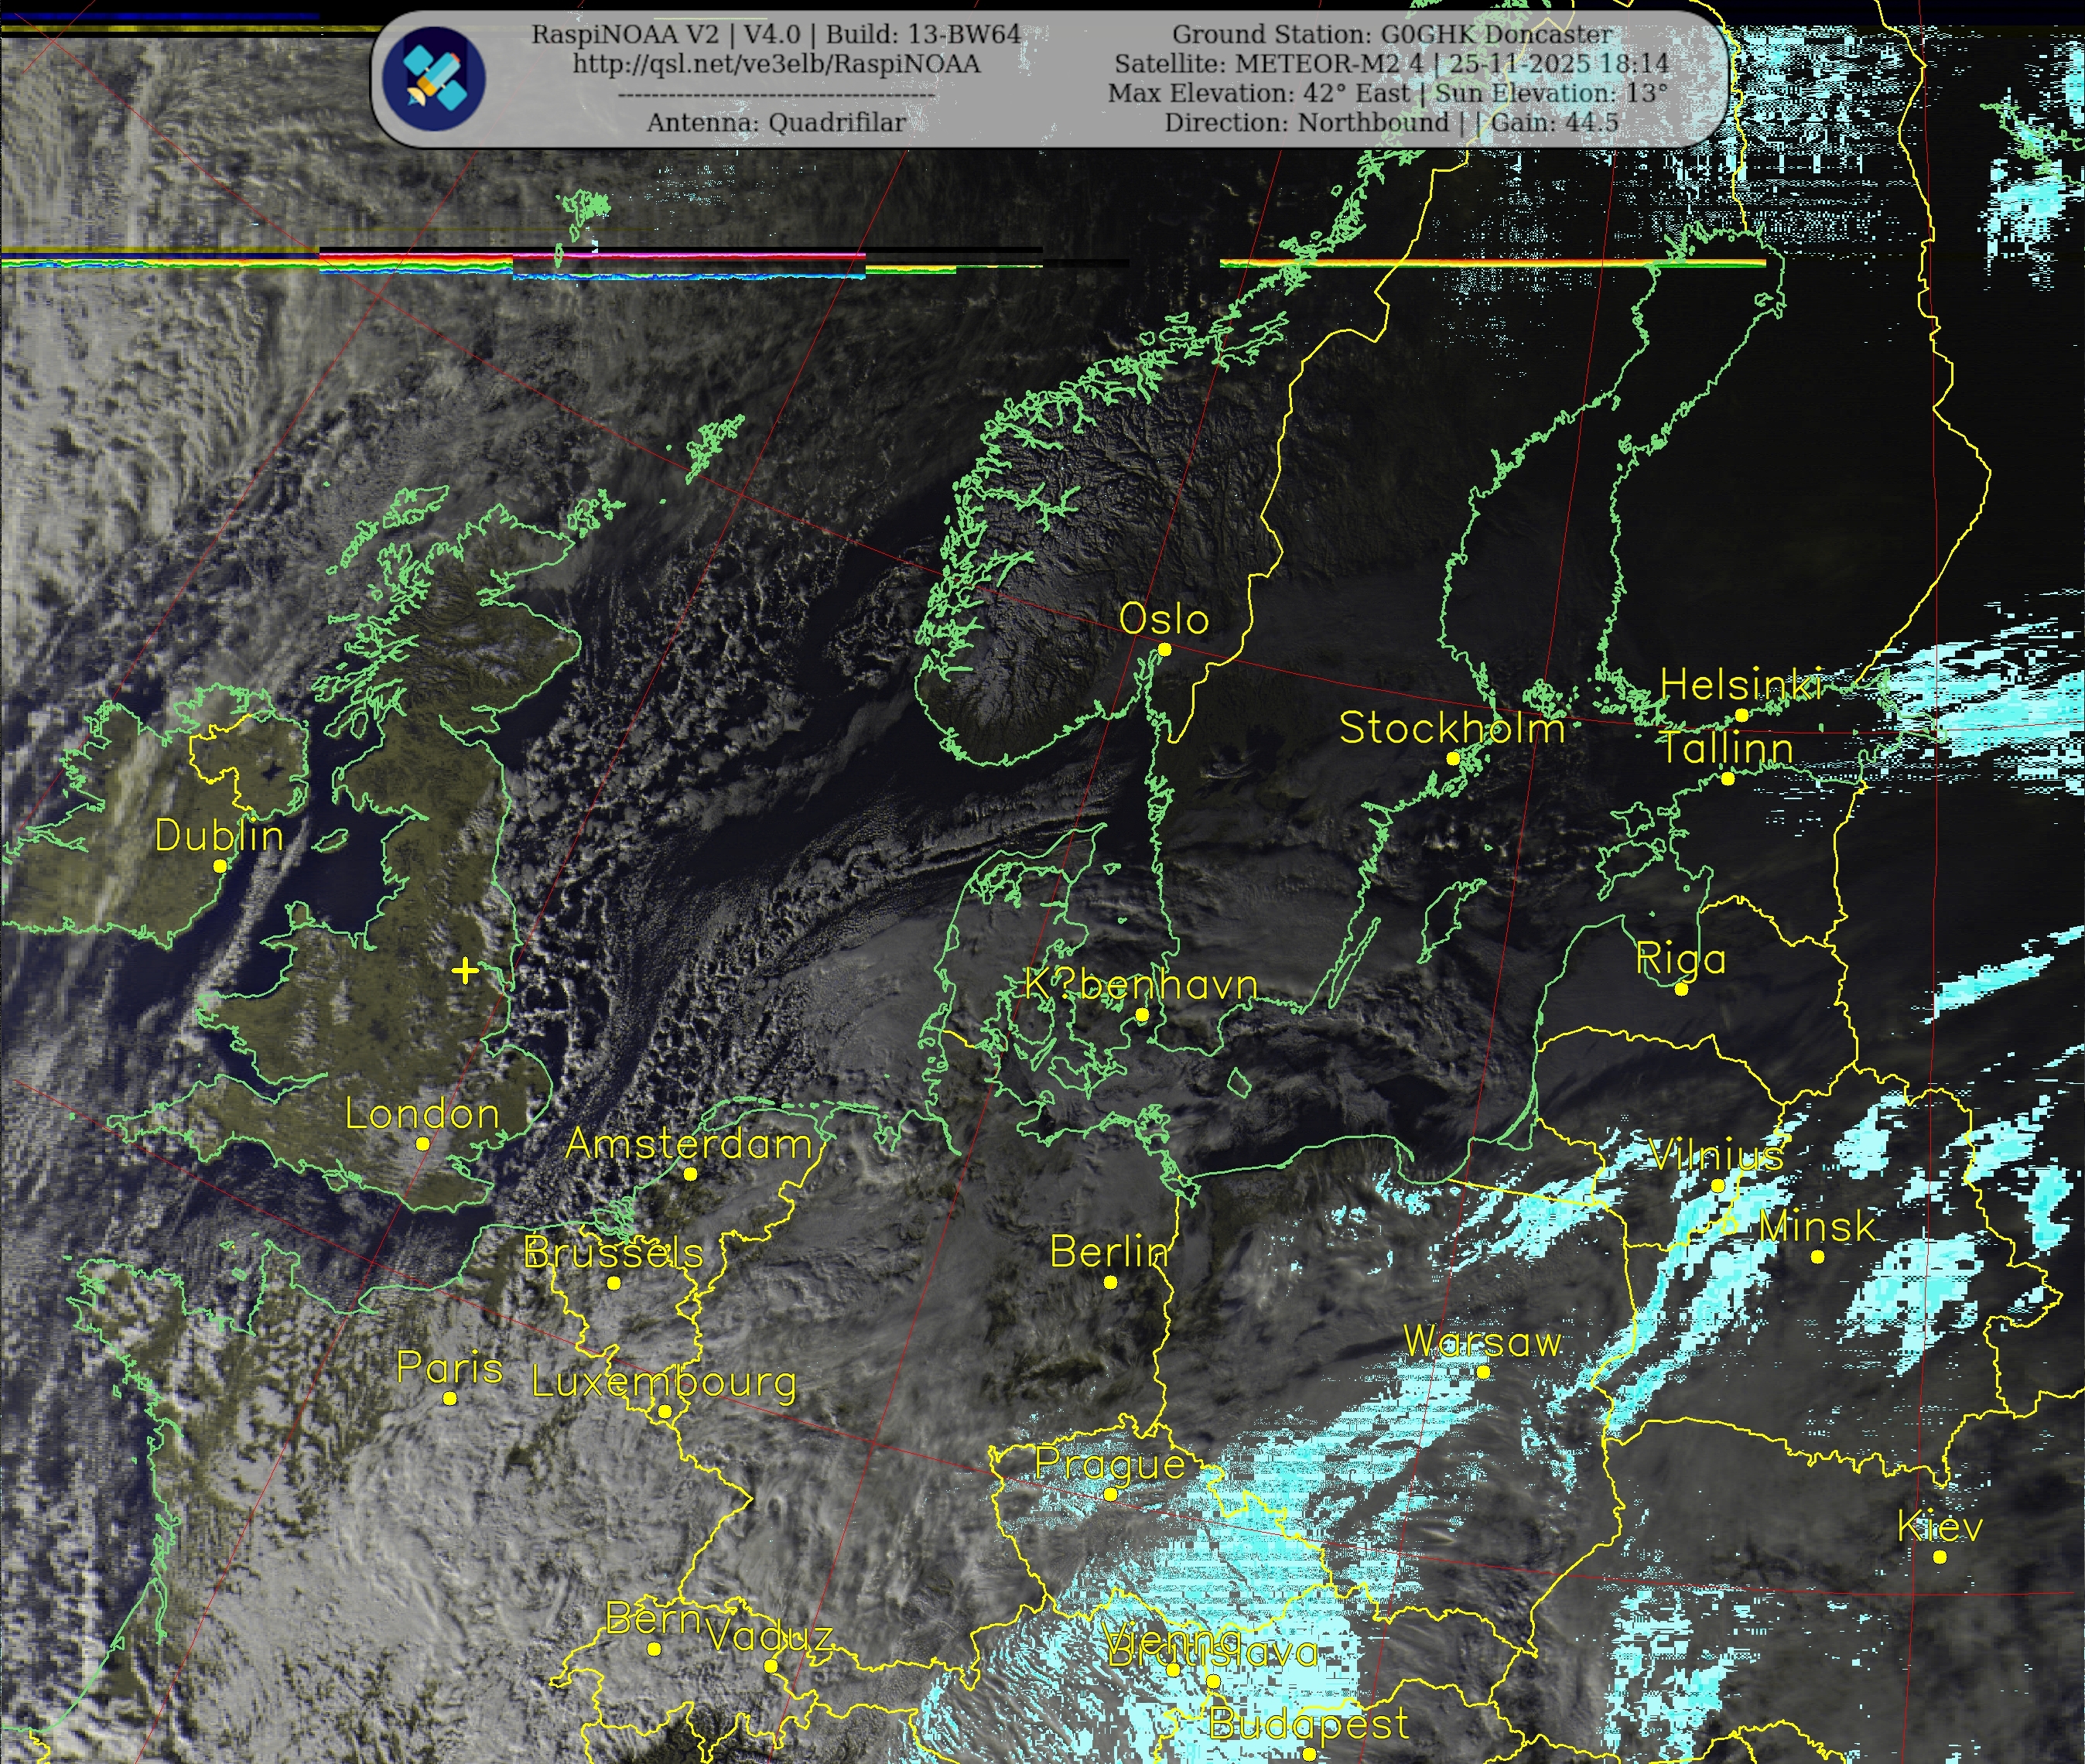Click the Warsaw city dot marker
Image resolution: width=2085 pixels, height=1764 pixels.
tap(1483, 1372)
